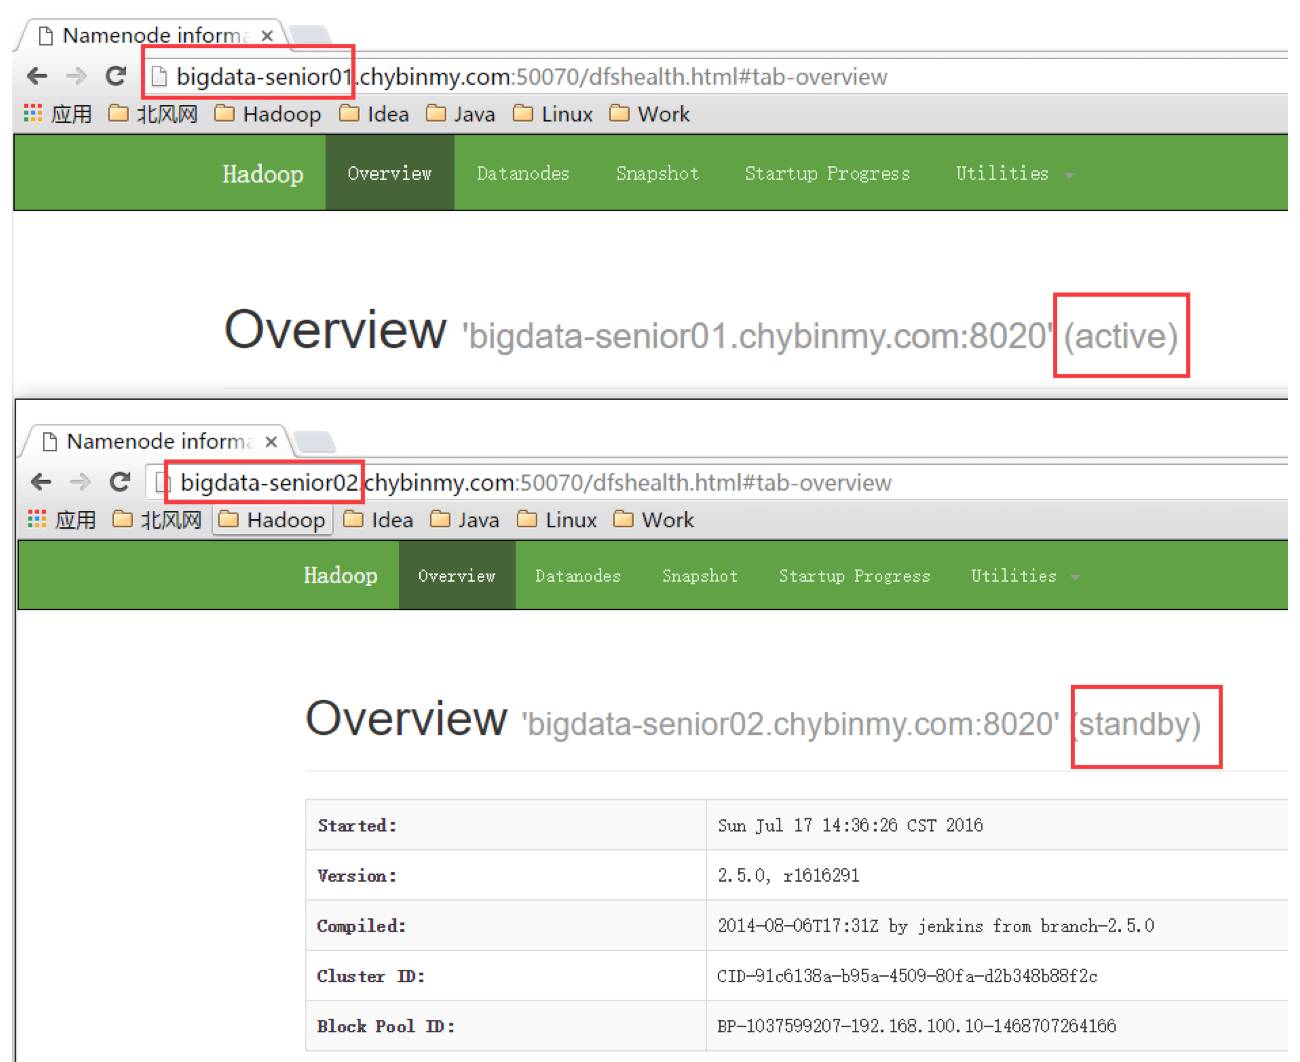Open the Work bookmark folder in the senior01 window
This screenshot has height=1062, width=1300.
click(650, 114)
